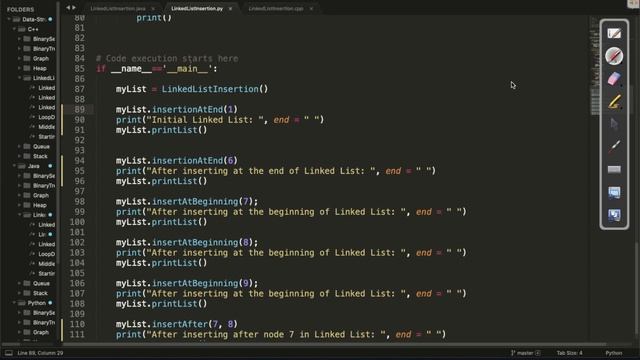Click the side bar toggle icon in status bar

(x=9, y=353)
